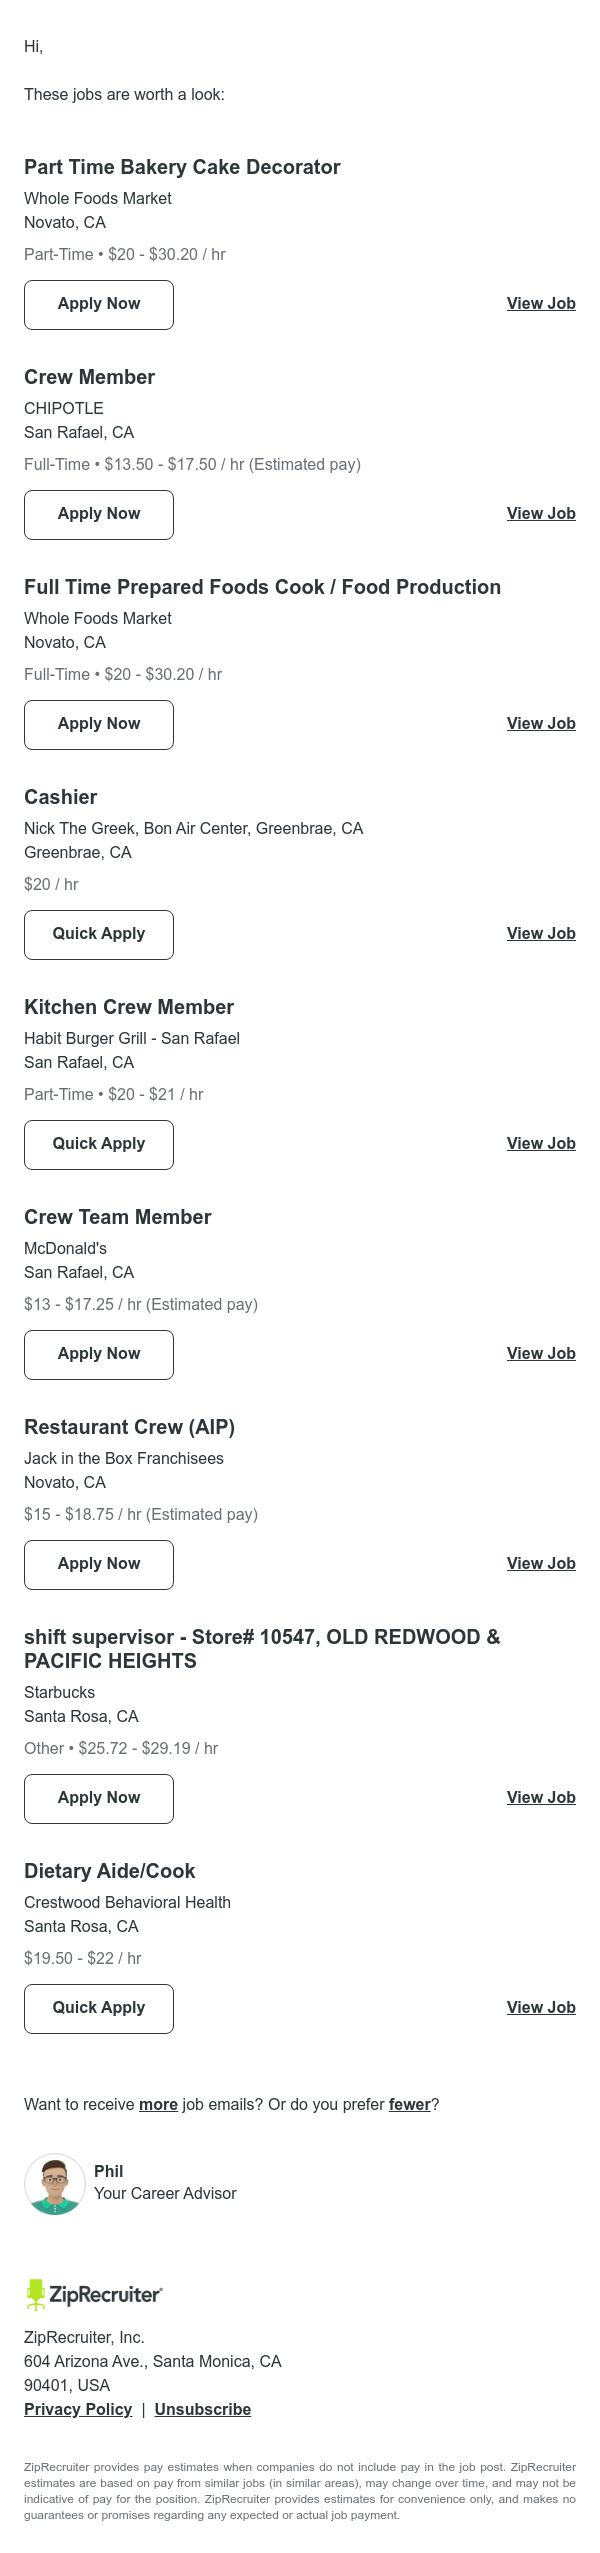
Task: Quick Apply for Dietary Aide/Cook
Action: 99,2009
